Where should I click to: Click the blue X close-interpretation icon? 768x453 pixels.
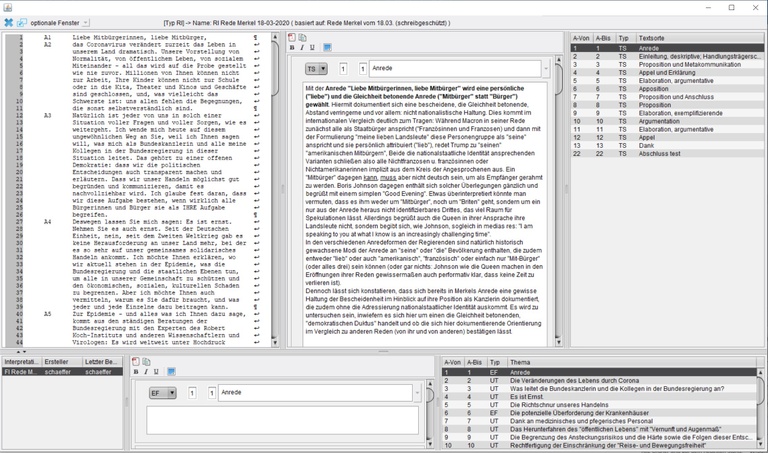click(8, 23)
